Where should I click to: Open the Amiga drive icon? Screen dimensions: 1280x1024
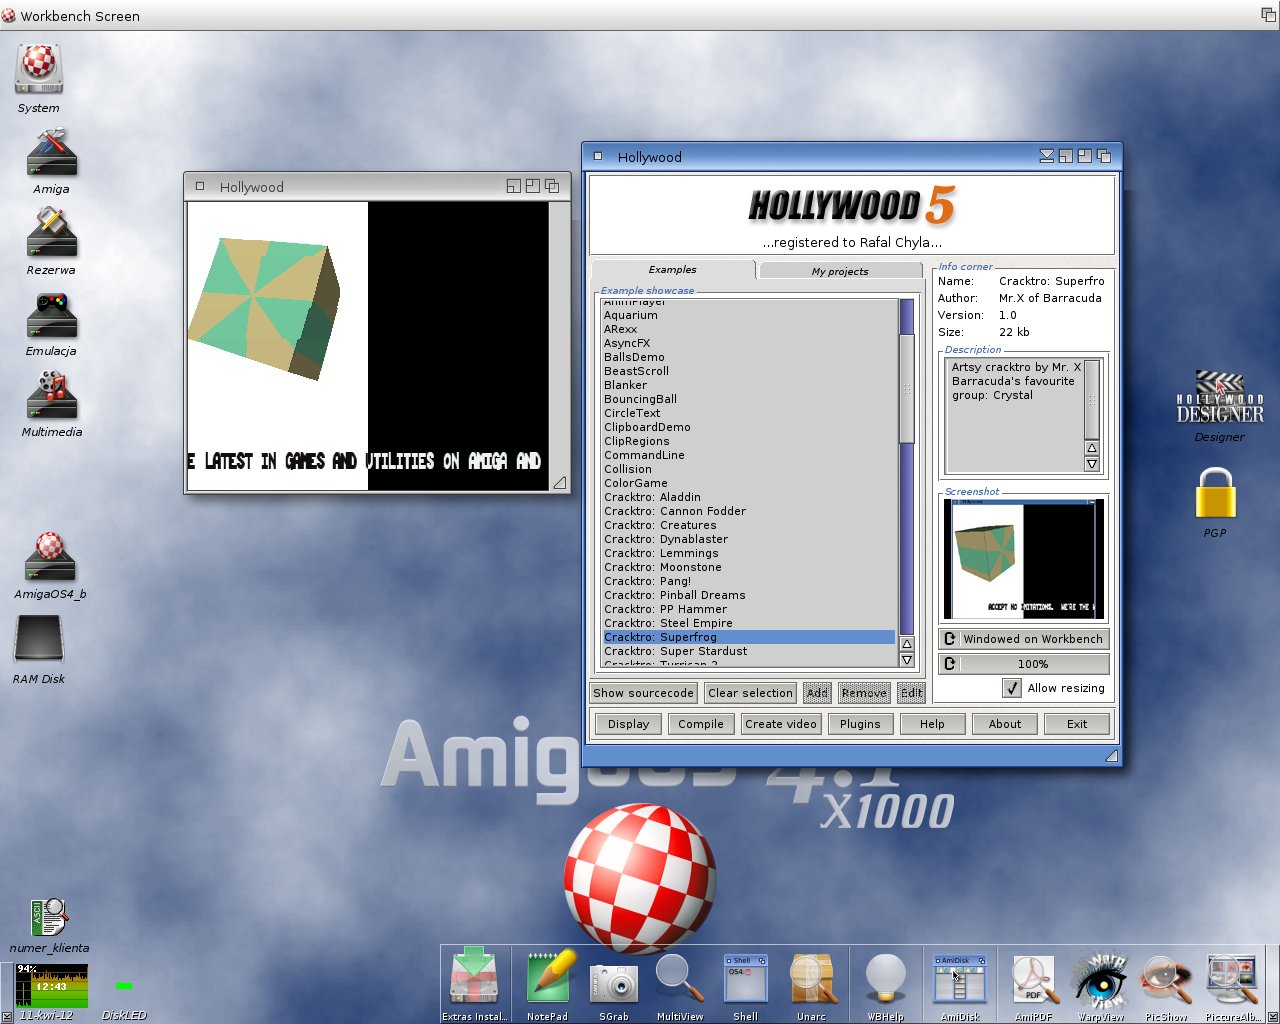51,153
